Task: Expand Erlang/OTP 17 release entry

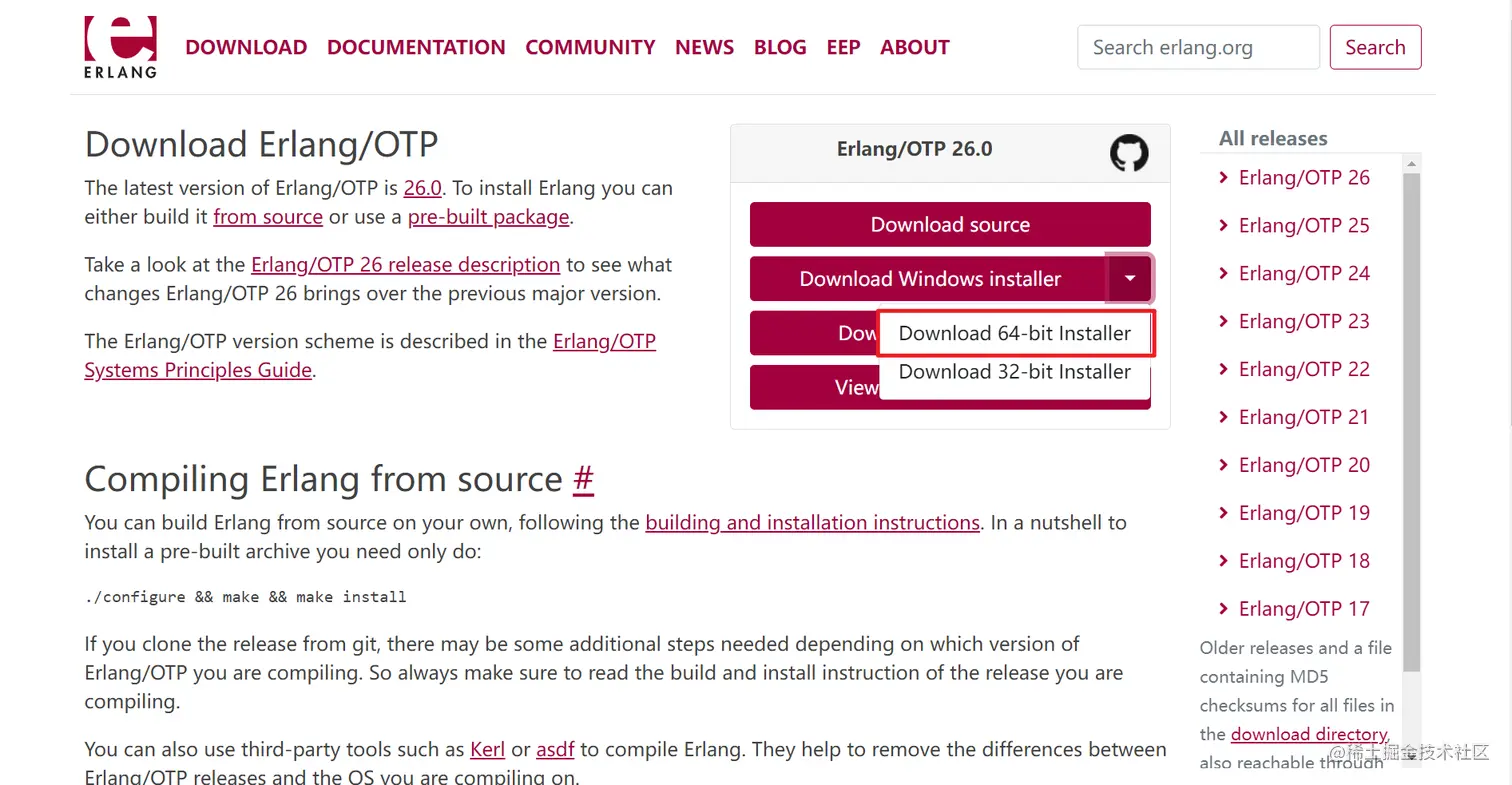Action: [1304, 609]
